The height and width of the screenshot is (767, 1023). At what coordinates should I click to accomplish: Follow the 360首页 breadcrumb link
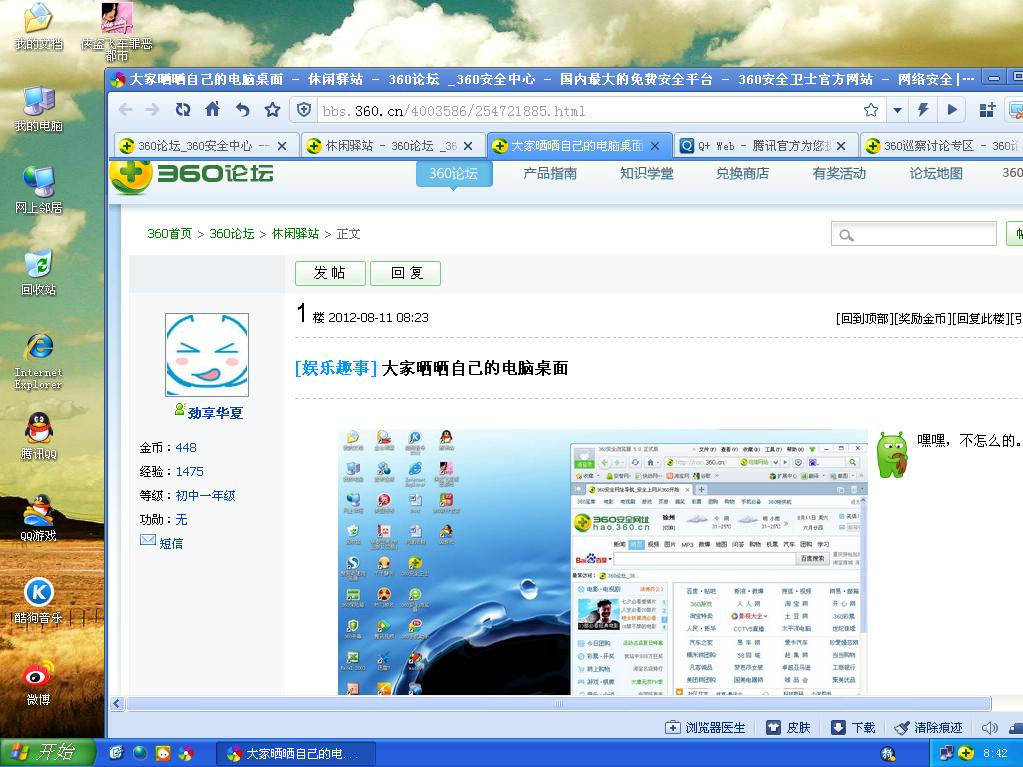(170, 233)
